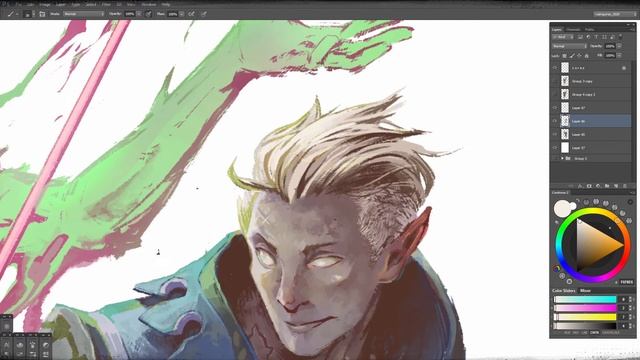Open the workspace switcher dropdown
The image size is (640, 360).
tap(615, 14)
